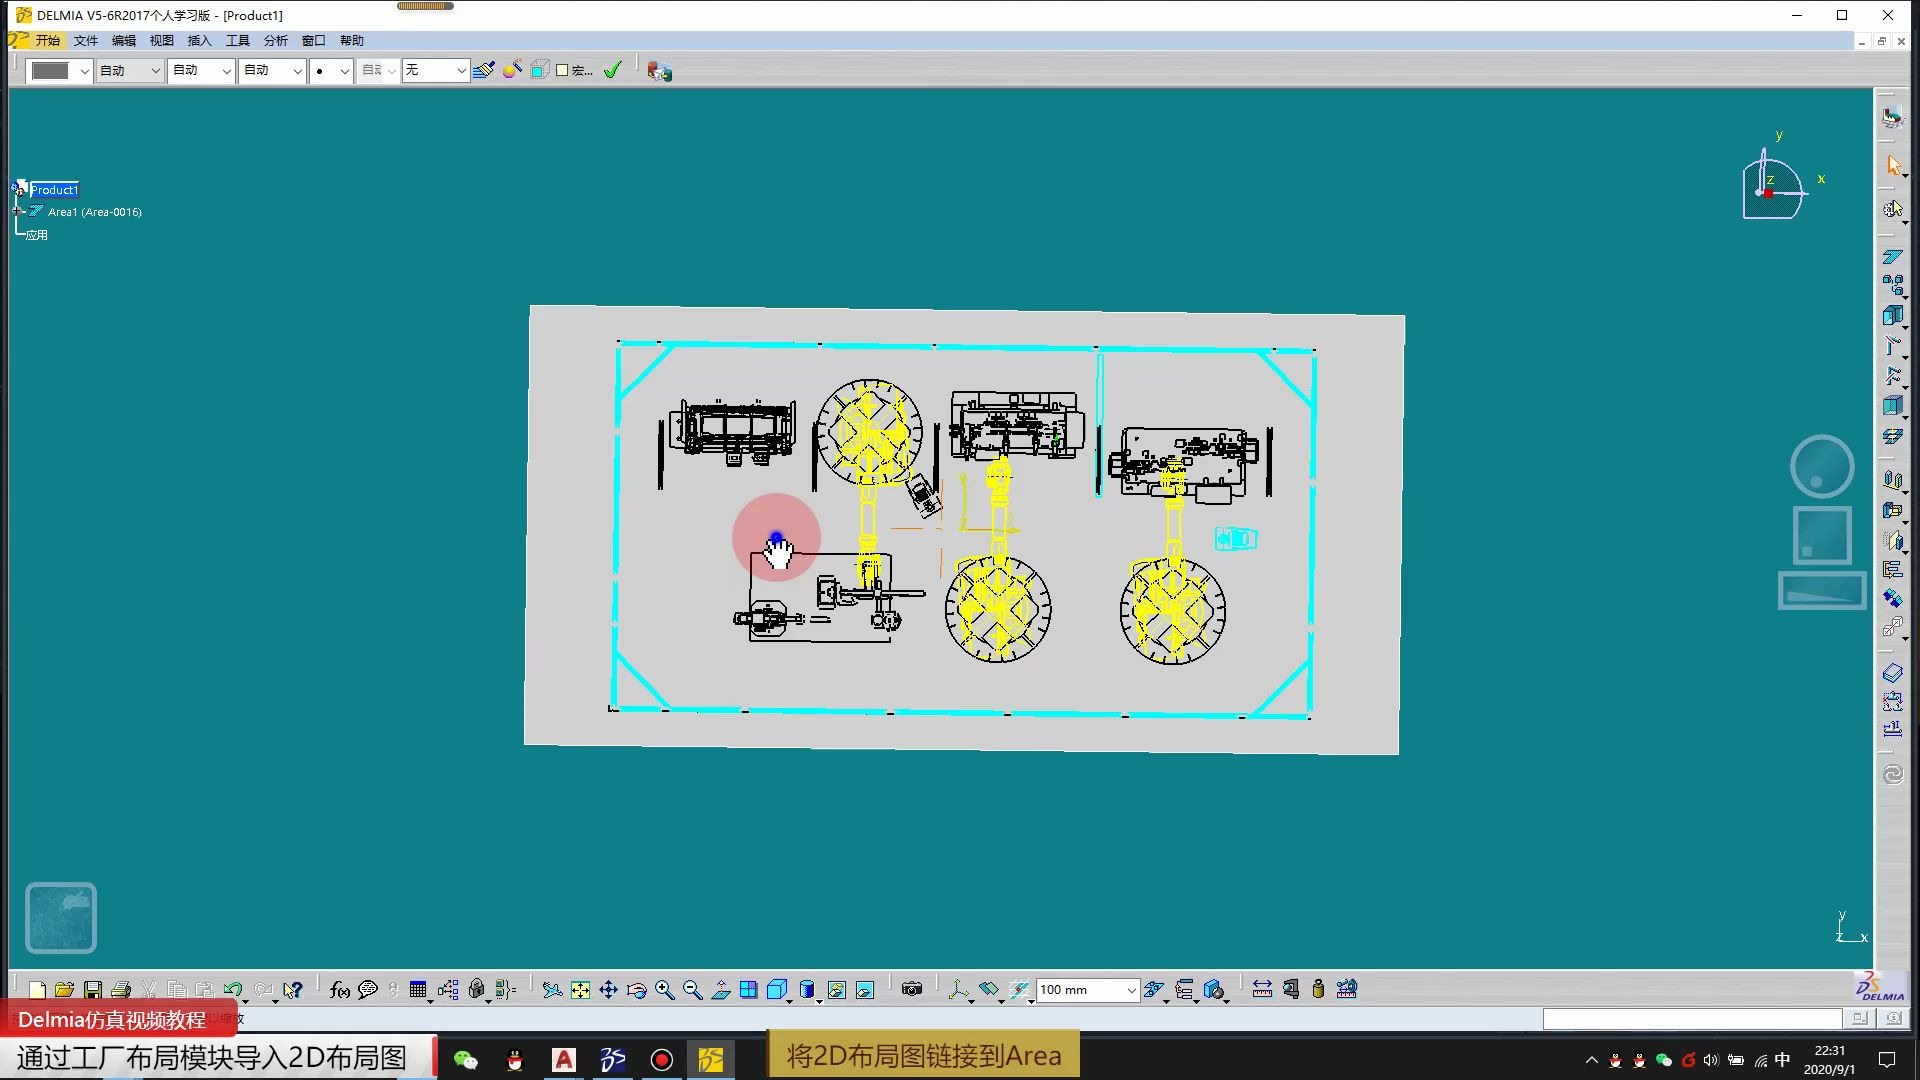Open the 插入 (Insert) menu

199,41
